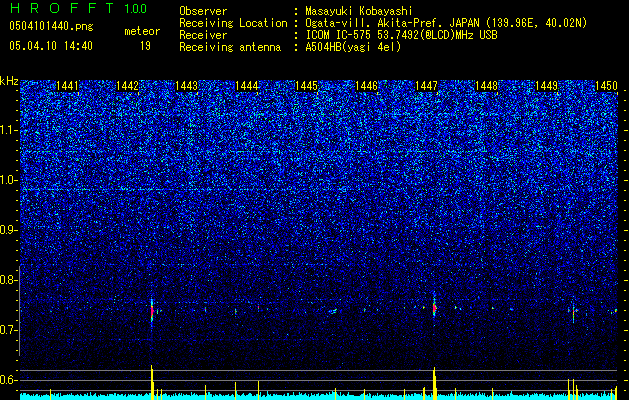Select the version number 1.0.0

tap(136, 9)
